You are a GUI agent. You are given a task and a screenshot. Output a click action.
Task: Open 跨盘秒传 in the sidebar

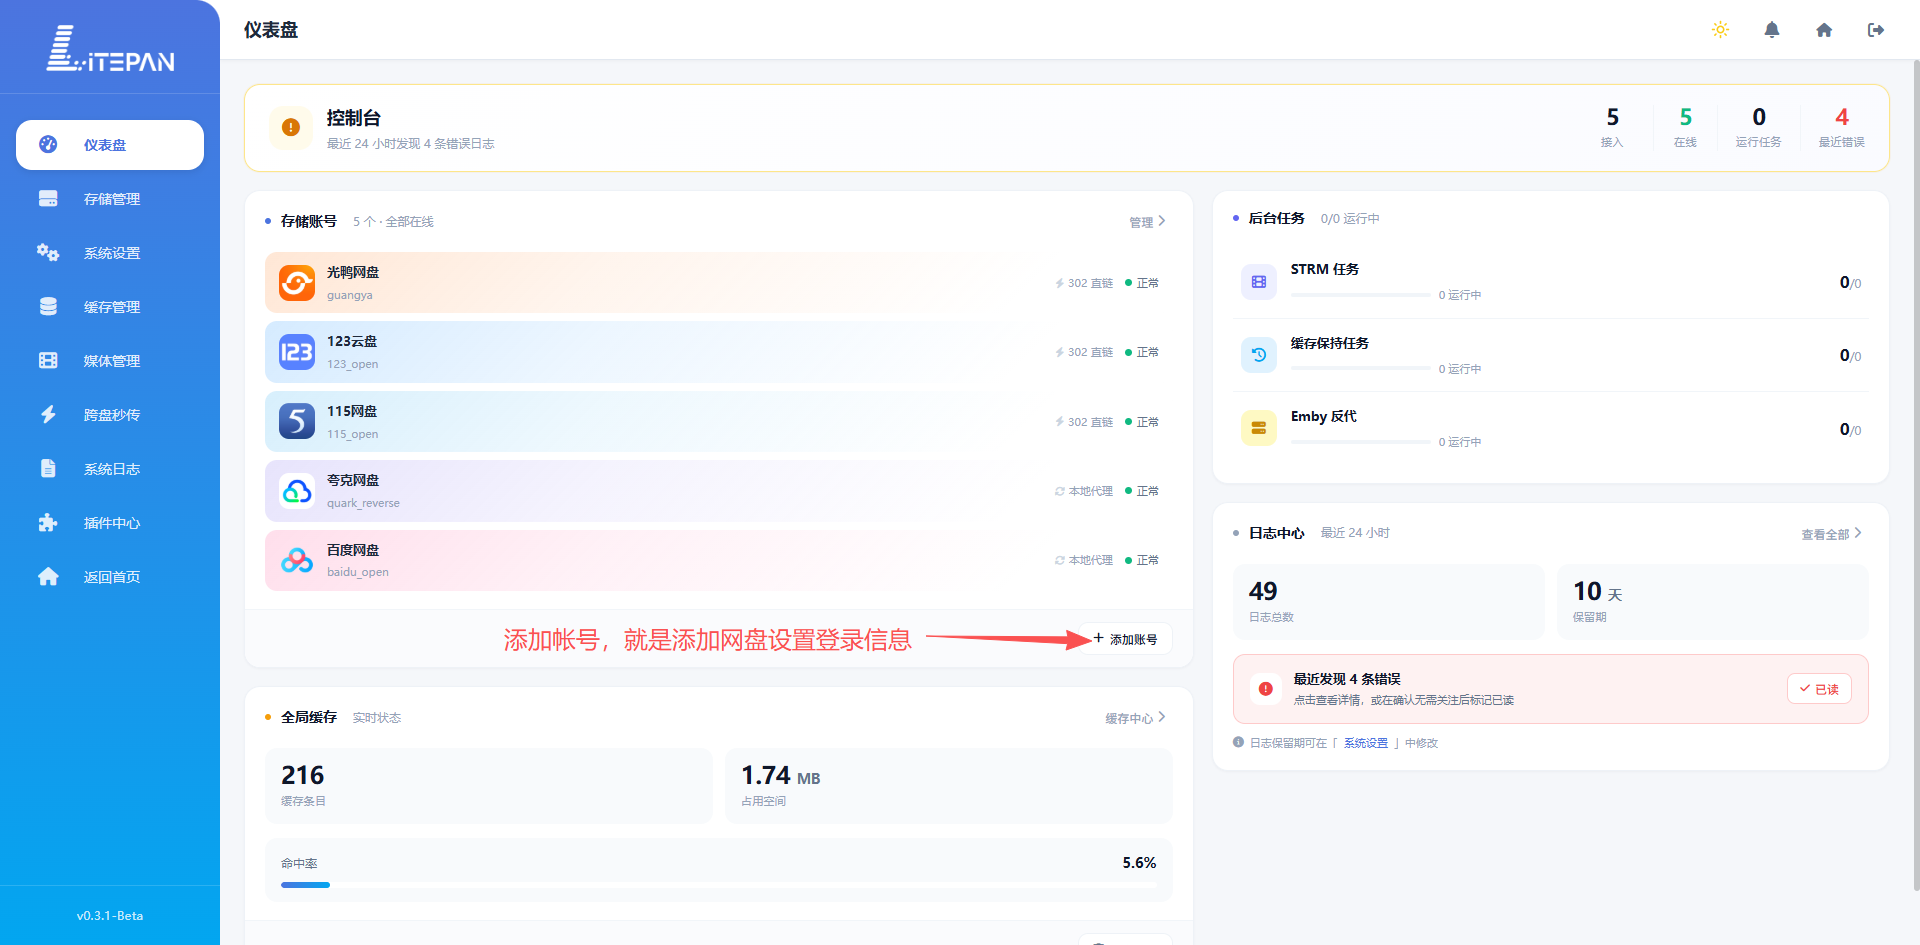[110, 415]
